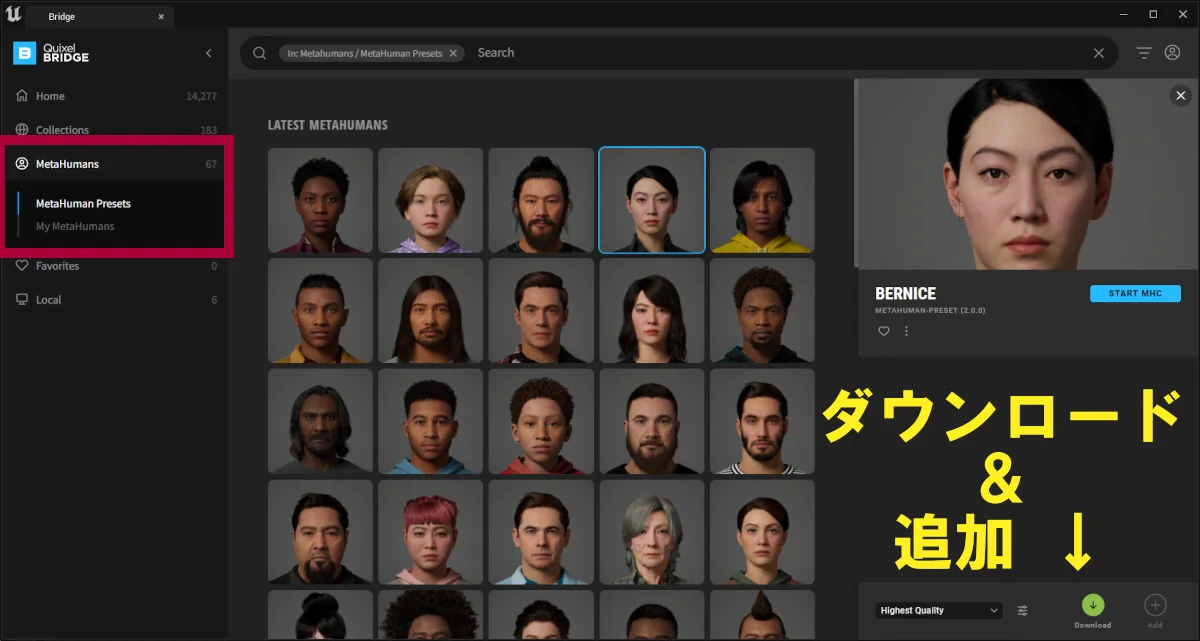Select the gray-haired elderly woman thumbnail
The image size is (1200, 641).
pyautogui.click(x=651, y=532)
